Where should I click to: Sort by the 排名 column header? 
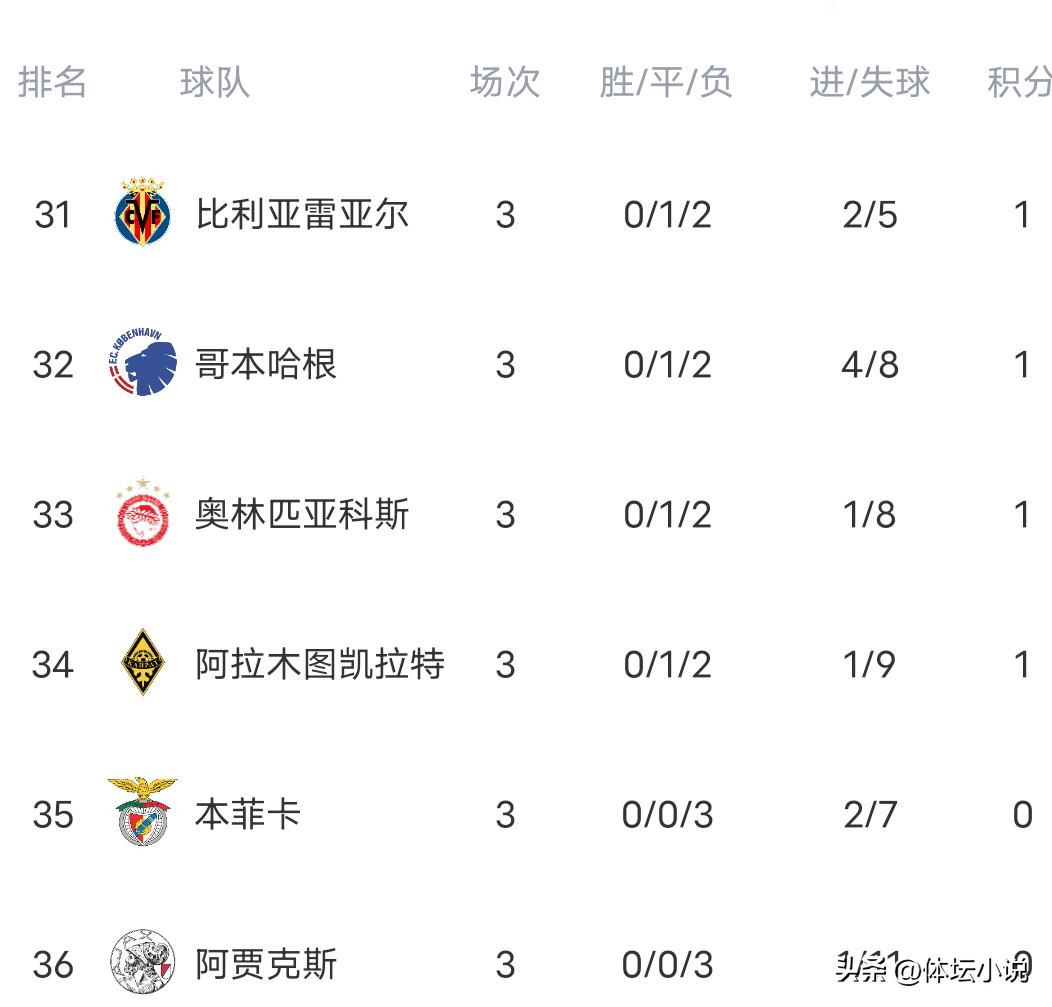tap(53, 82)
